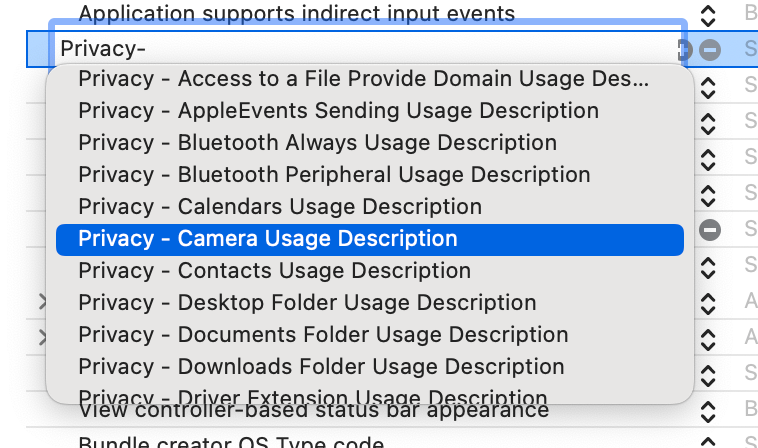Open key stepper for View controller-based status bar appearance

[708, 412]
